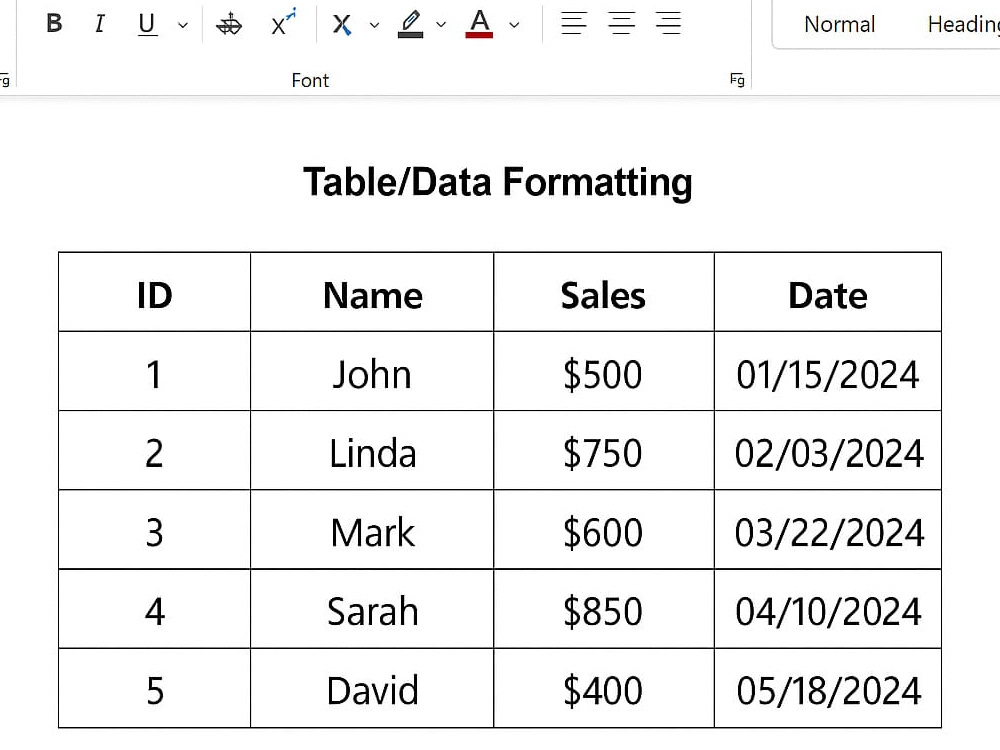Click the strikethrough icon
Screen dimensions: 1000x750
coord(229,24)
